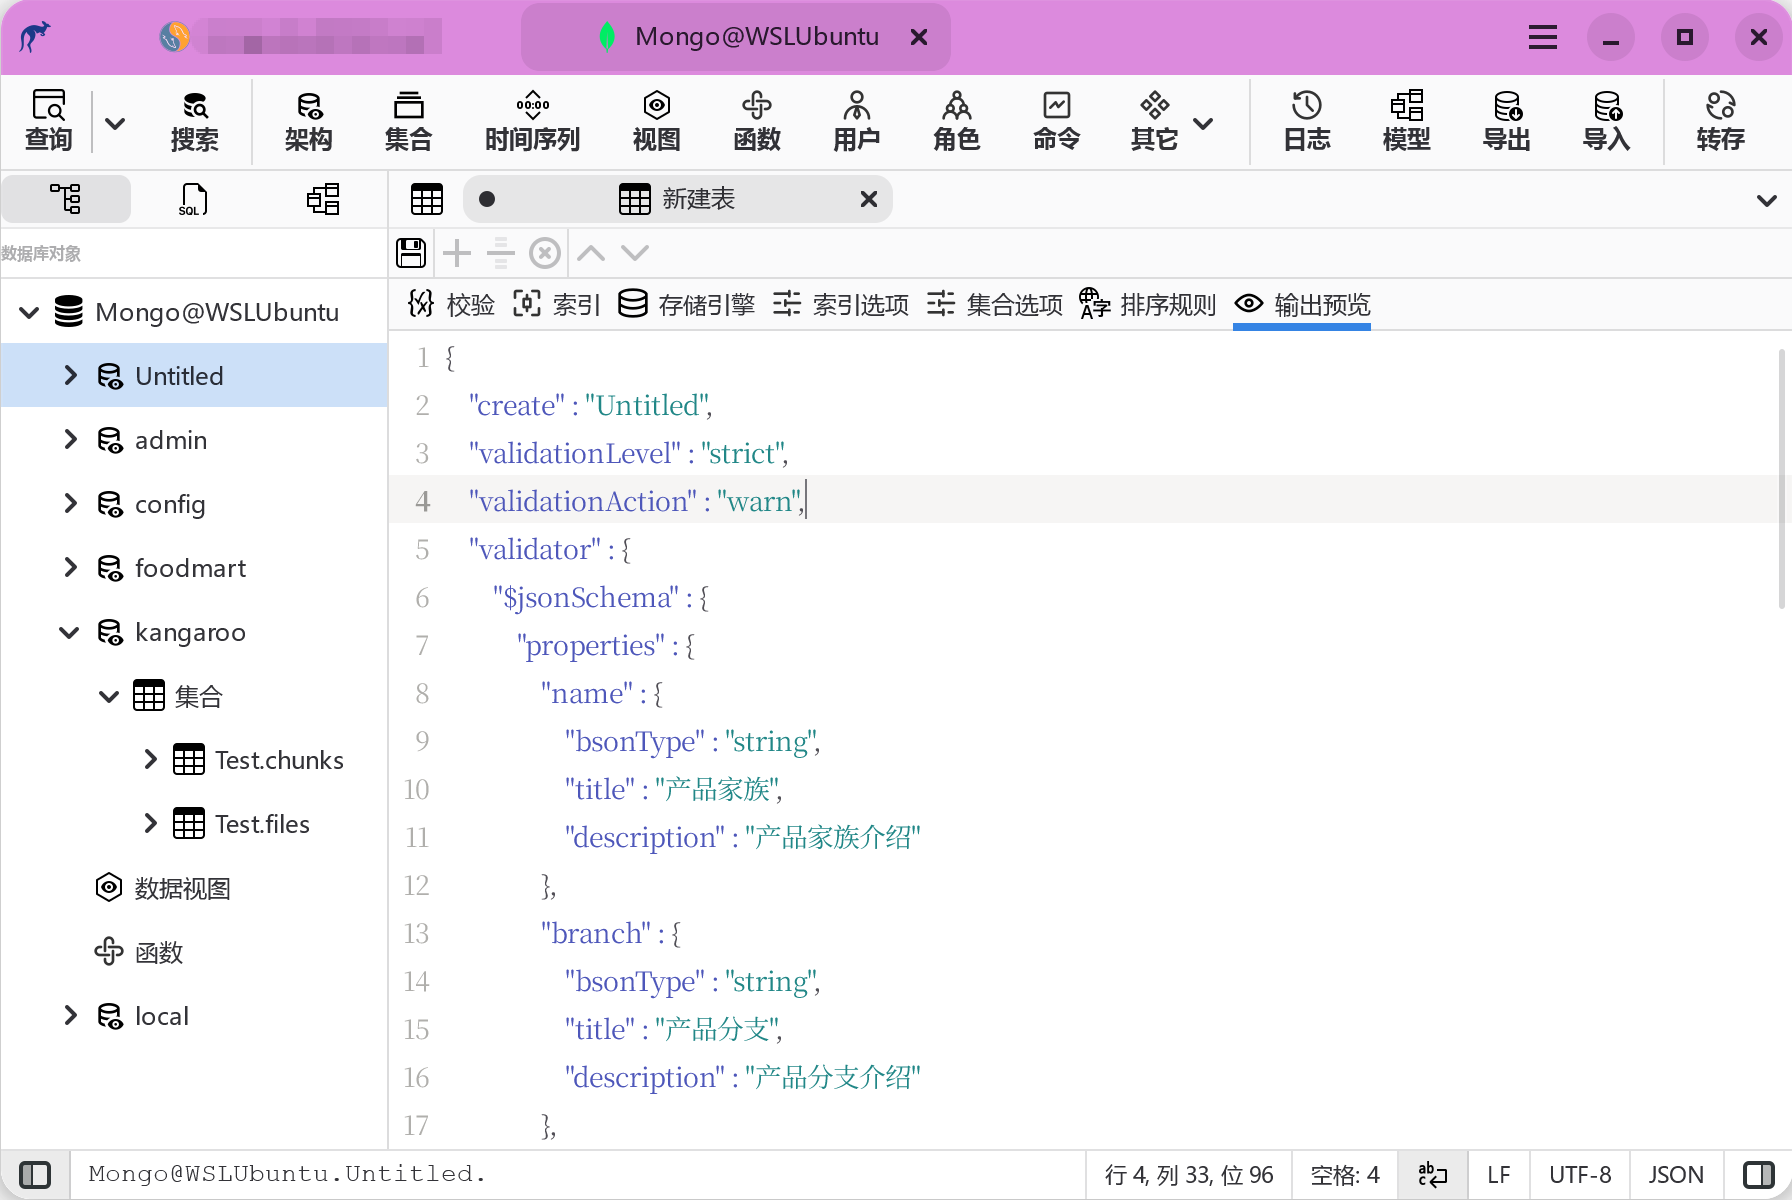Open the 用户 (User) management tool
The image size is (1792, 1200).
click(856, 120)
